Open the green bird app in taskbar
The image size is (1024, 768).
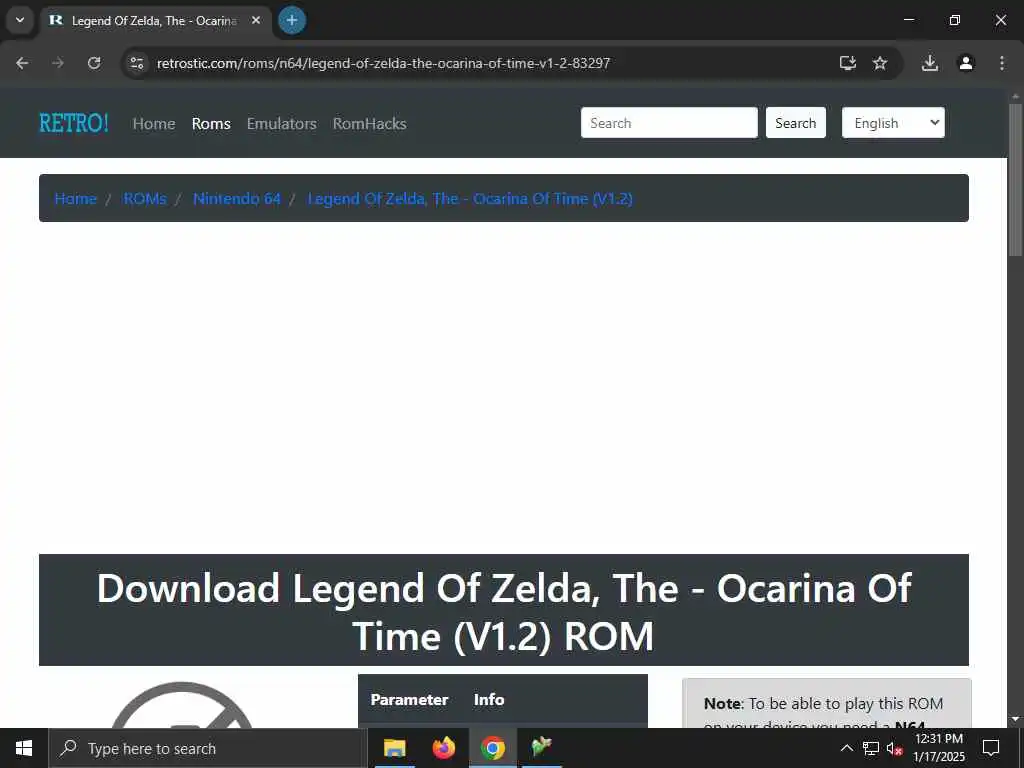(542, 748)
